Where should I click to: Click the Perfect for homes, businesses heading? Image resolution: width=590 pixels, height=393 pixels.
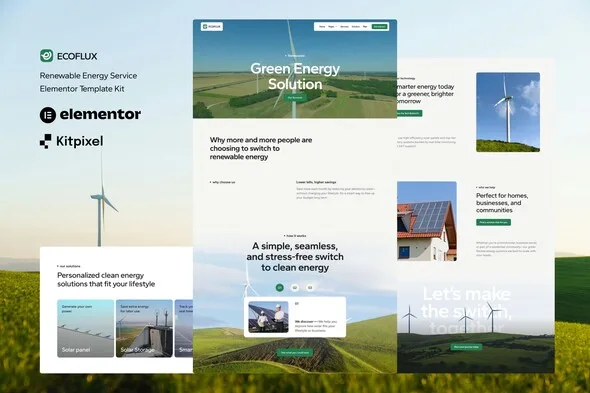[x=502, y=203]
